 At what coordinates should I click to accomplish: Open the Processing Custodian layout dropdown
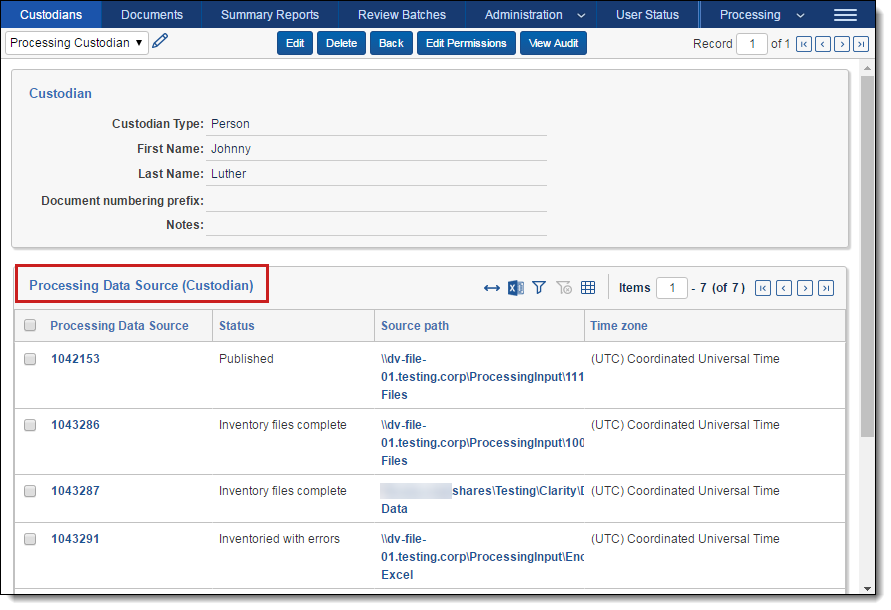click(77, 43)
